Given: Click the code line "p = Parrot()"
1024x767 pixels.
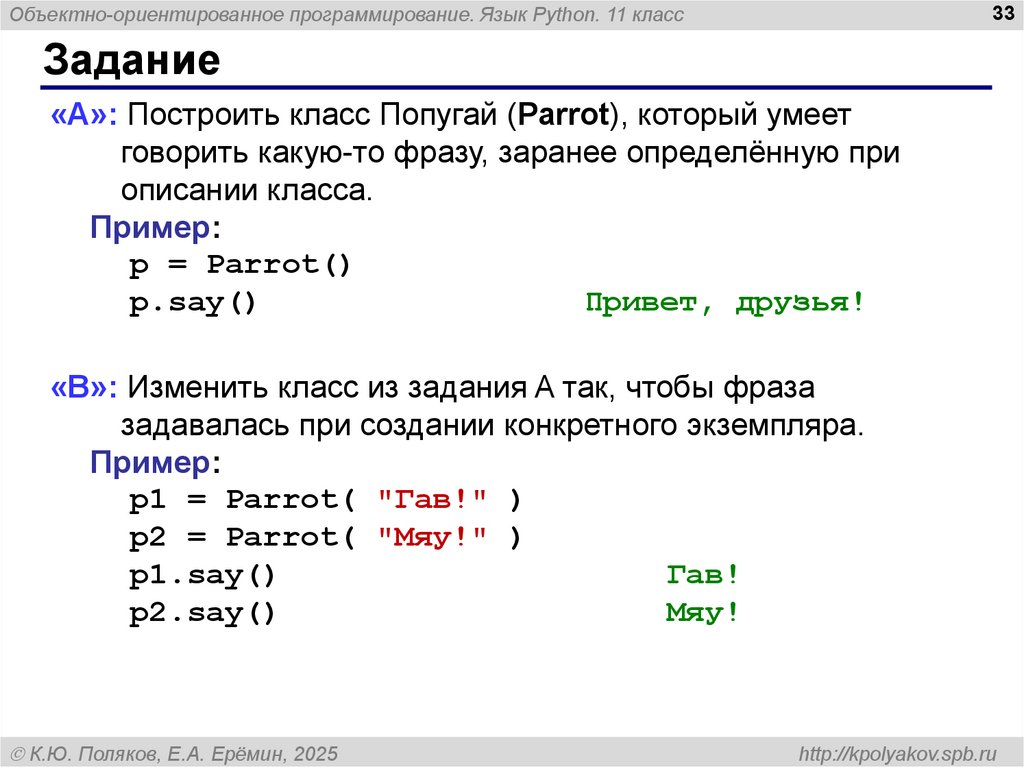Looking at the screenshot, I should 240,266.
